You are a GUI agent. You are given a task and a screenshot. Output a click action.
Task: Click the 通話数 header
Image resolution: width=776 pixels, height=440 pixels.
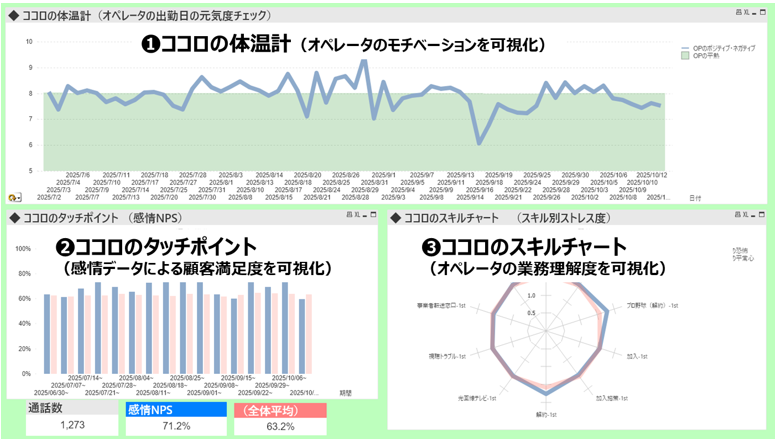(72, 408)
